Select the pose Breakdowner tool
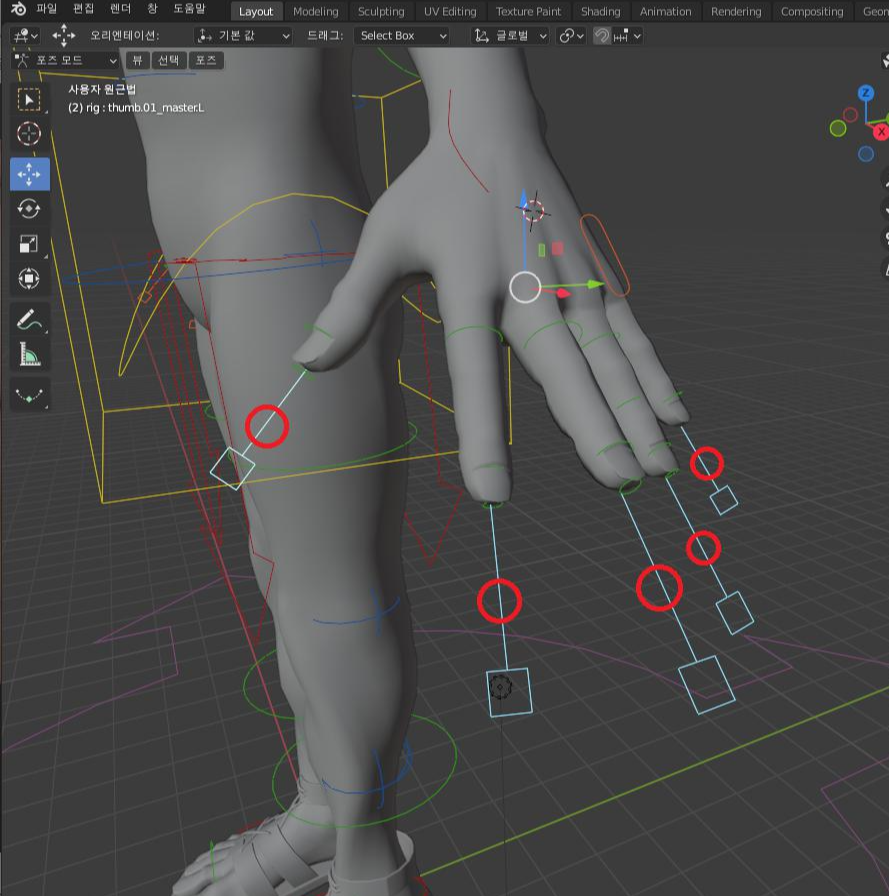The image size is (889, 896). (x=29, y=394)
